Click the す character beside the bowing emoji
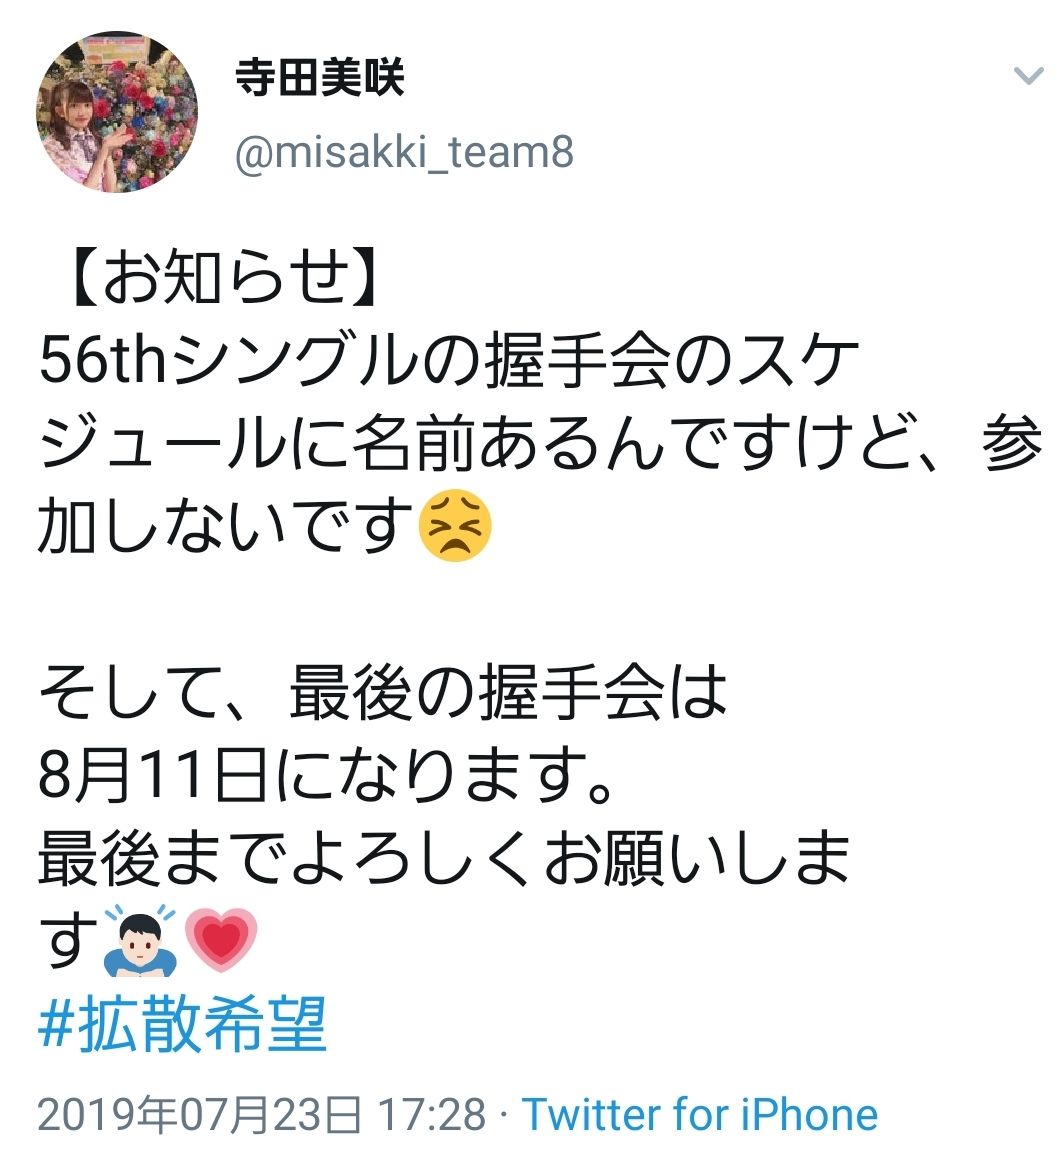Viewport: 1064px width, 1165px height. [68, 941]
